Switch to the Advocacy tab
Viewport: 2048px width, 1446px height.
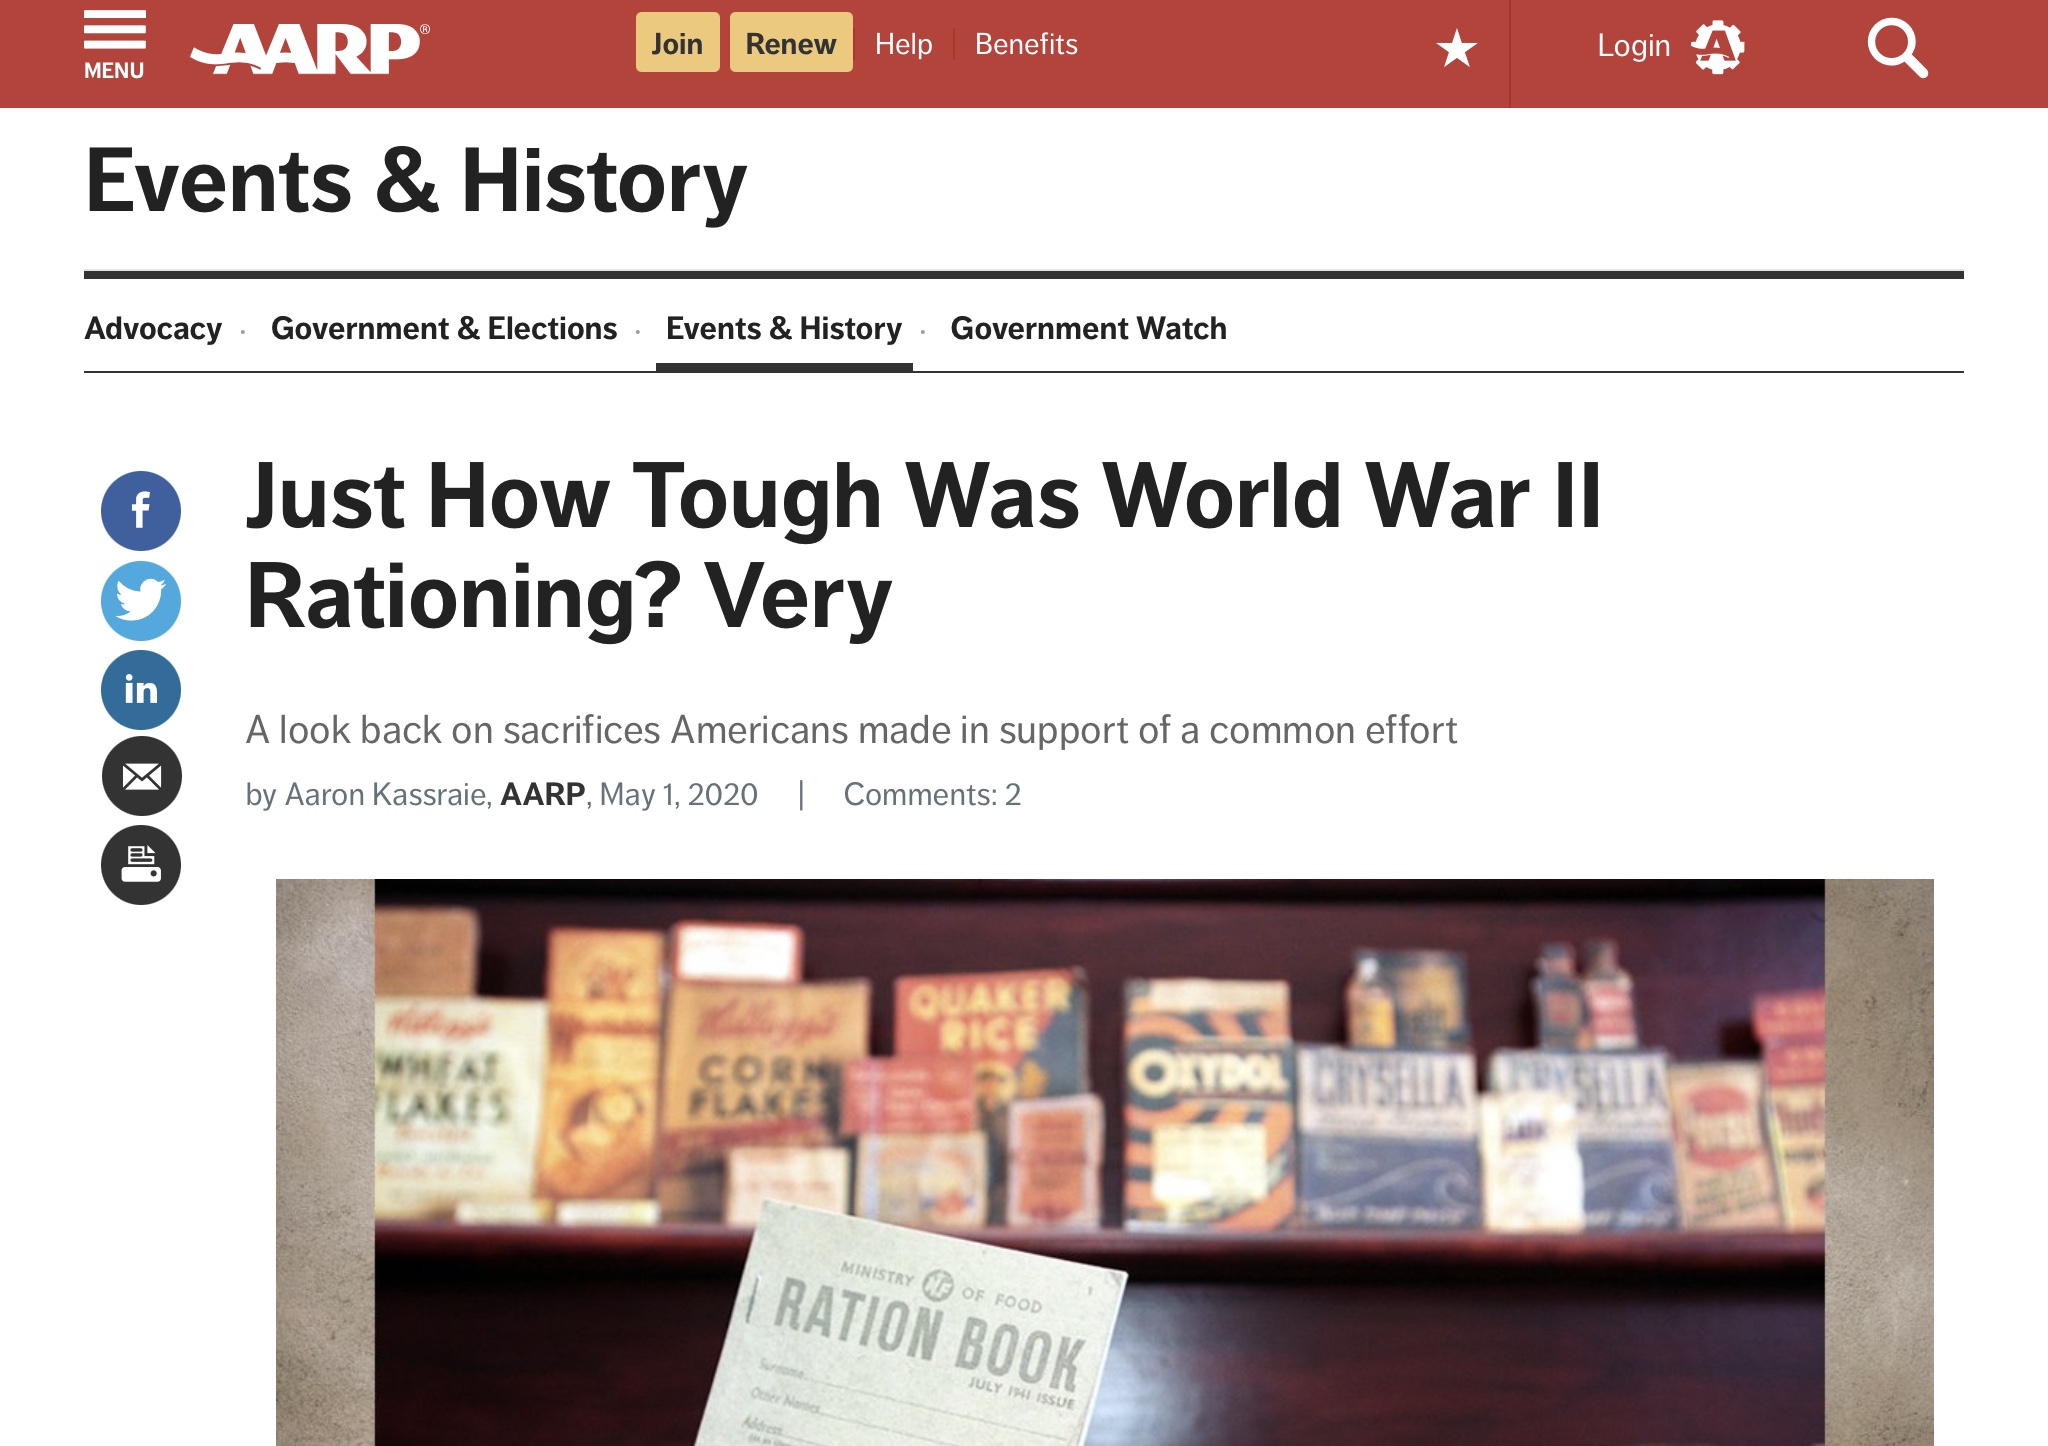(x=153, y=328)
